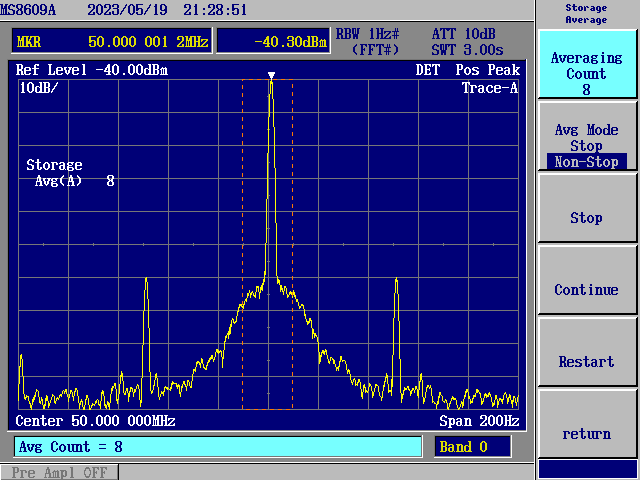Click the Span 200Hz text

pyautogui.click(x=479, y=421)
